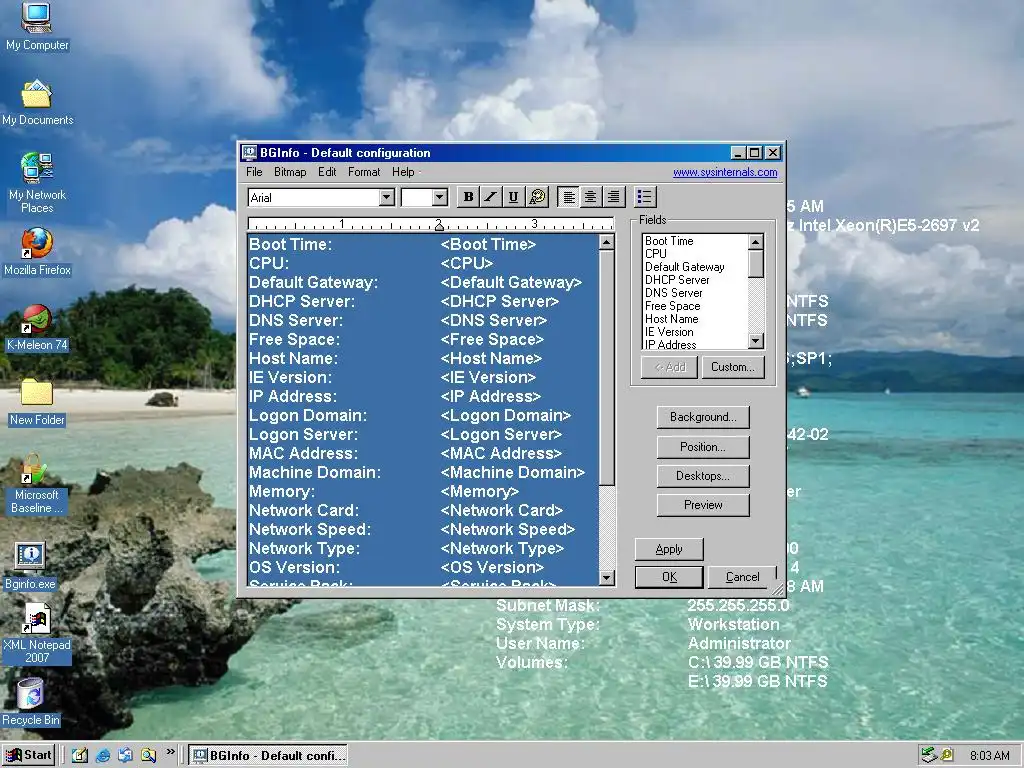This screenshot has height=768, width=1024.
Task: Click the taskbar clock 8:03 AM
Action: coord(989,756)
